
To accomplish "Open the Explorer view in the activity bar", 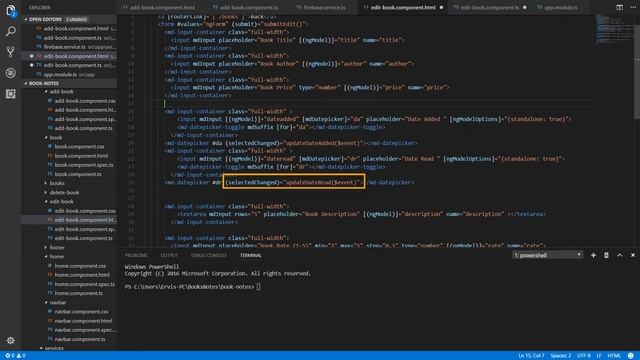I will pyautogui.click(x=11, y=10).
